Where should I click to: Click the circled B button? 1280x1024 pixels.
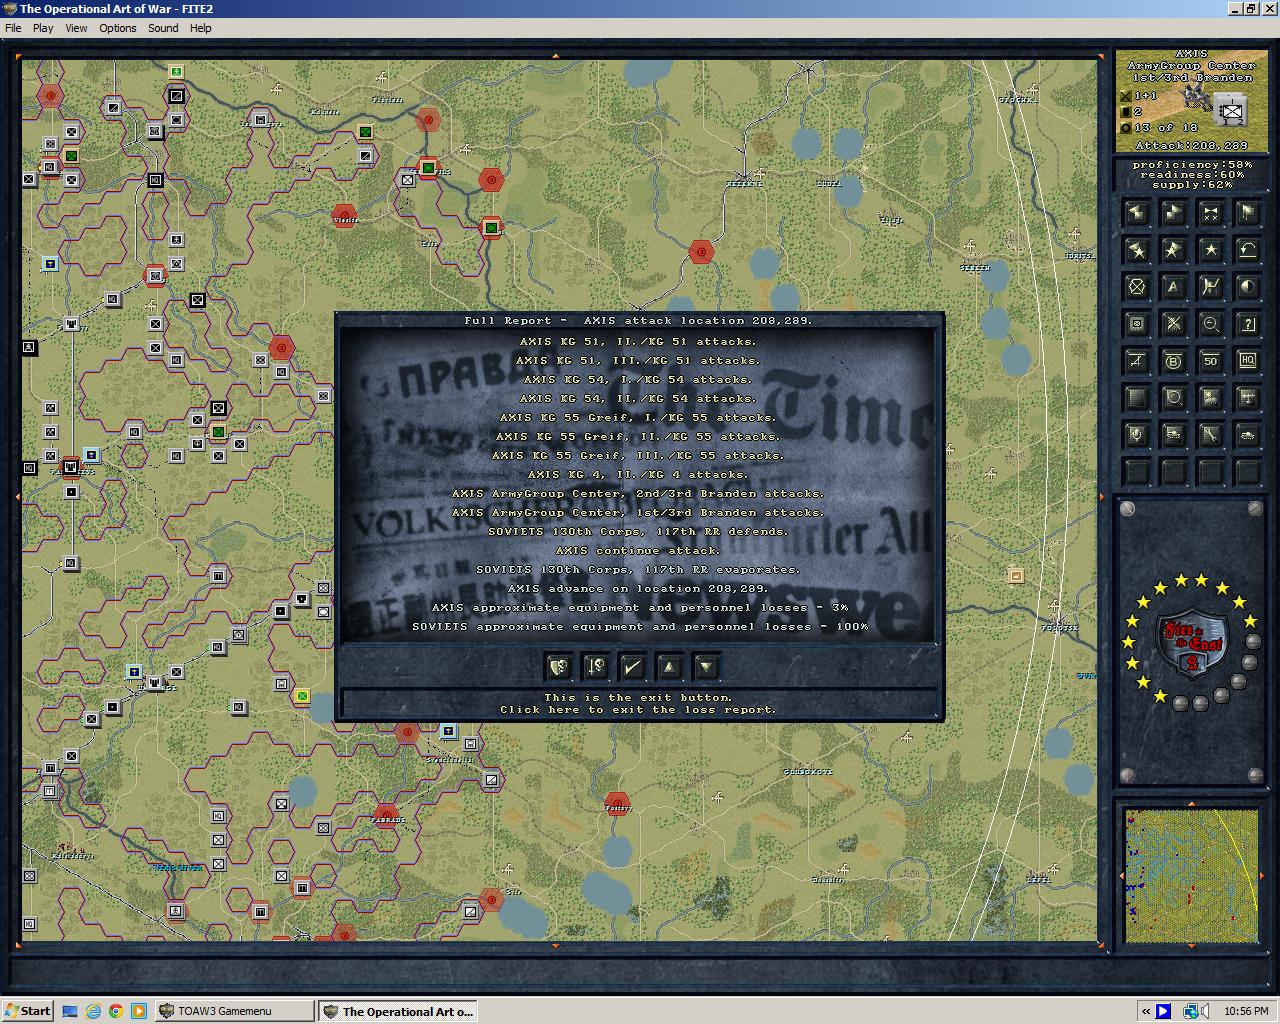1174,361
